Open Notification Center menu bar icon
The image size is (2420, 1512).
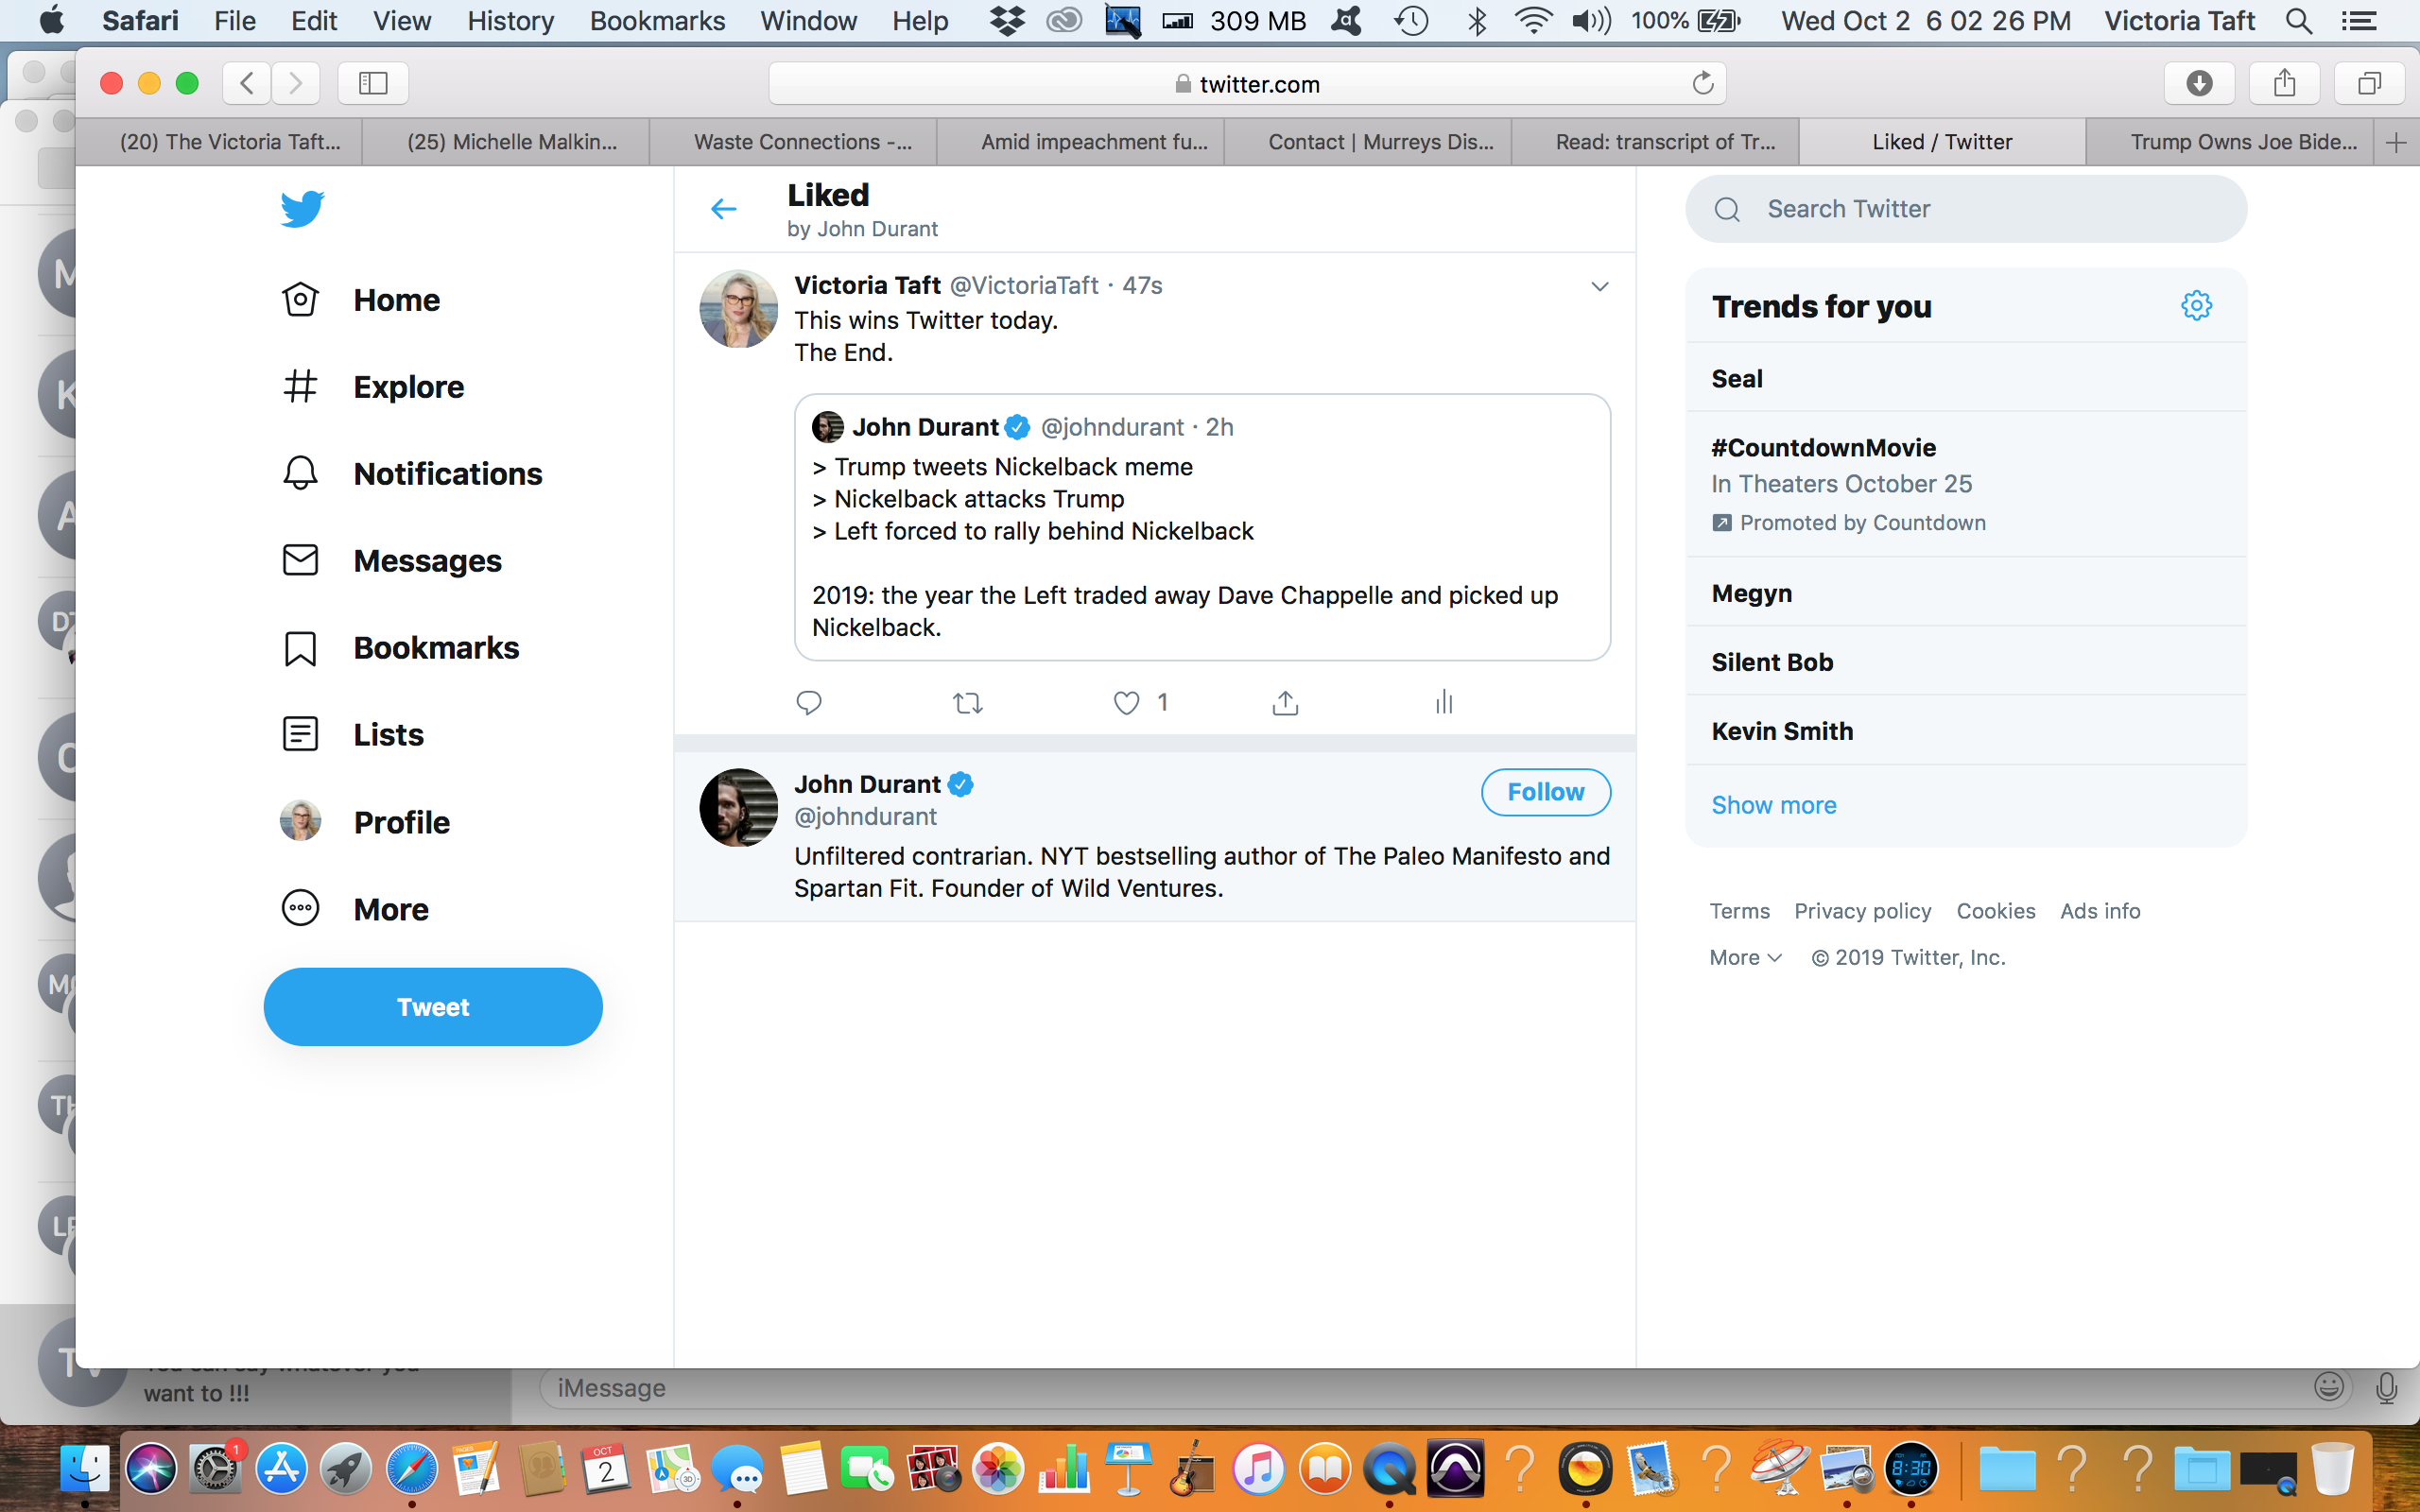(2359, 20)
